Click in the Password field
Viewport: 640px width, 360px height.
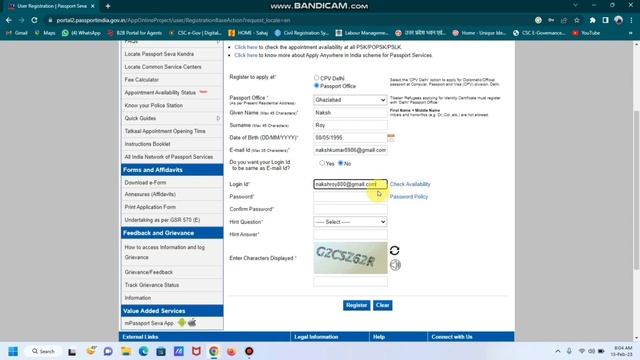pyautogui.click(x=350, y=197)
